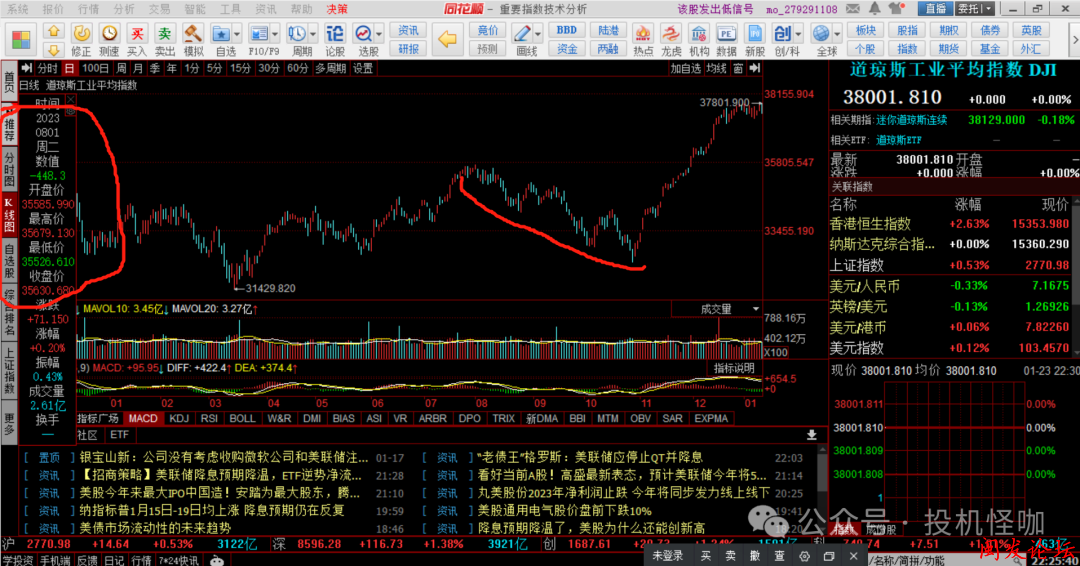
Task: Select the KDJ indicator
Action: click(x=179, y=418)
